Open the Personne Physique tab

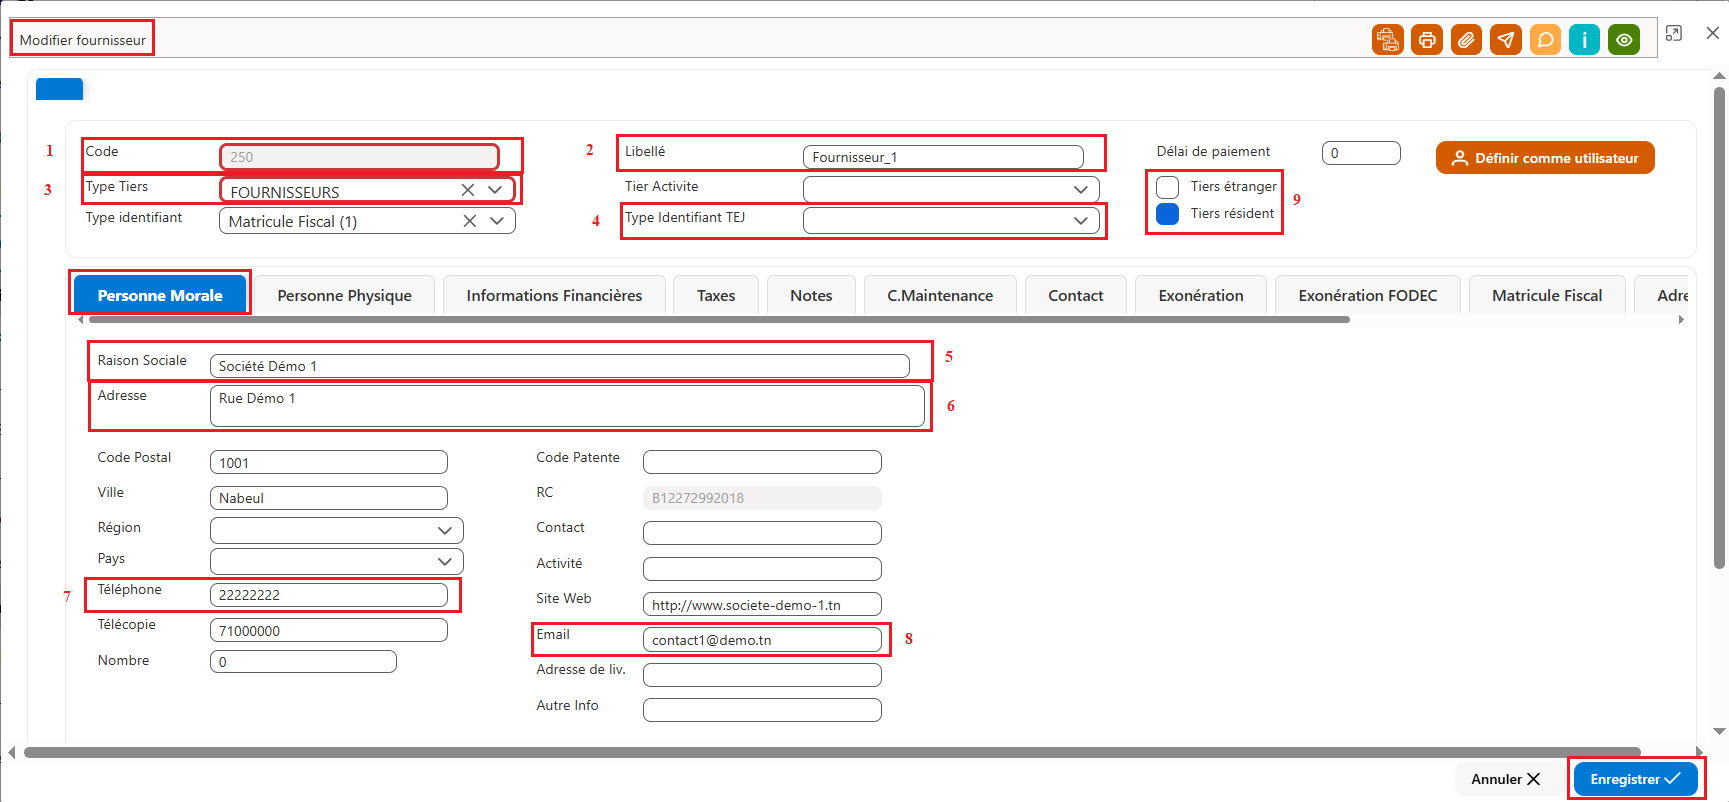coord(344,295)
